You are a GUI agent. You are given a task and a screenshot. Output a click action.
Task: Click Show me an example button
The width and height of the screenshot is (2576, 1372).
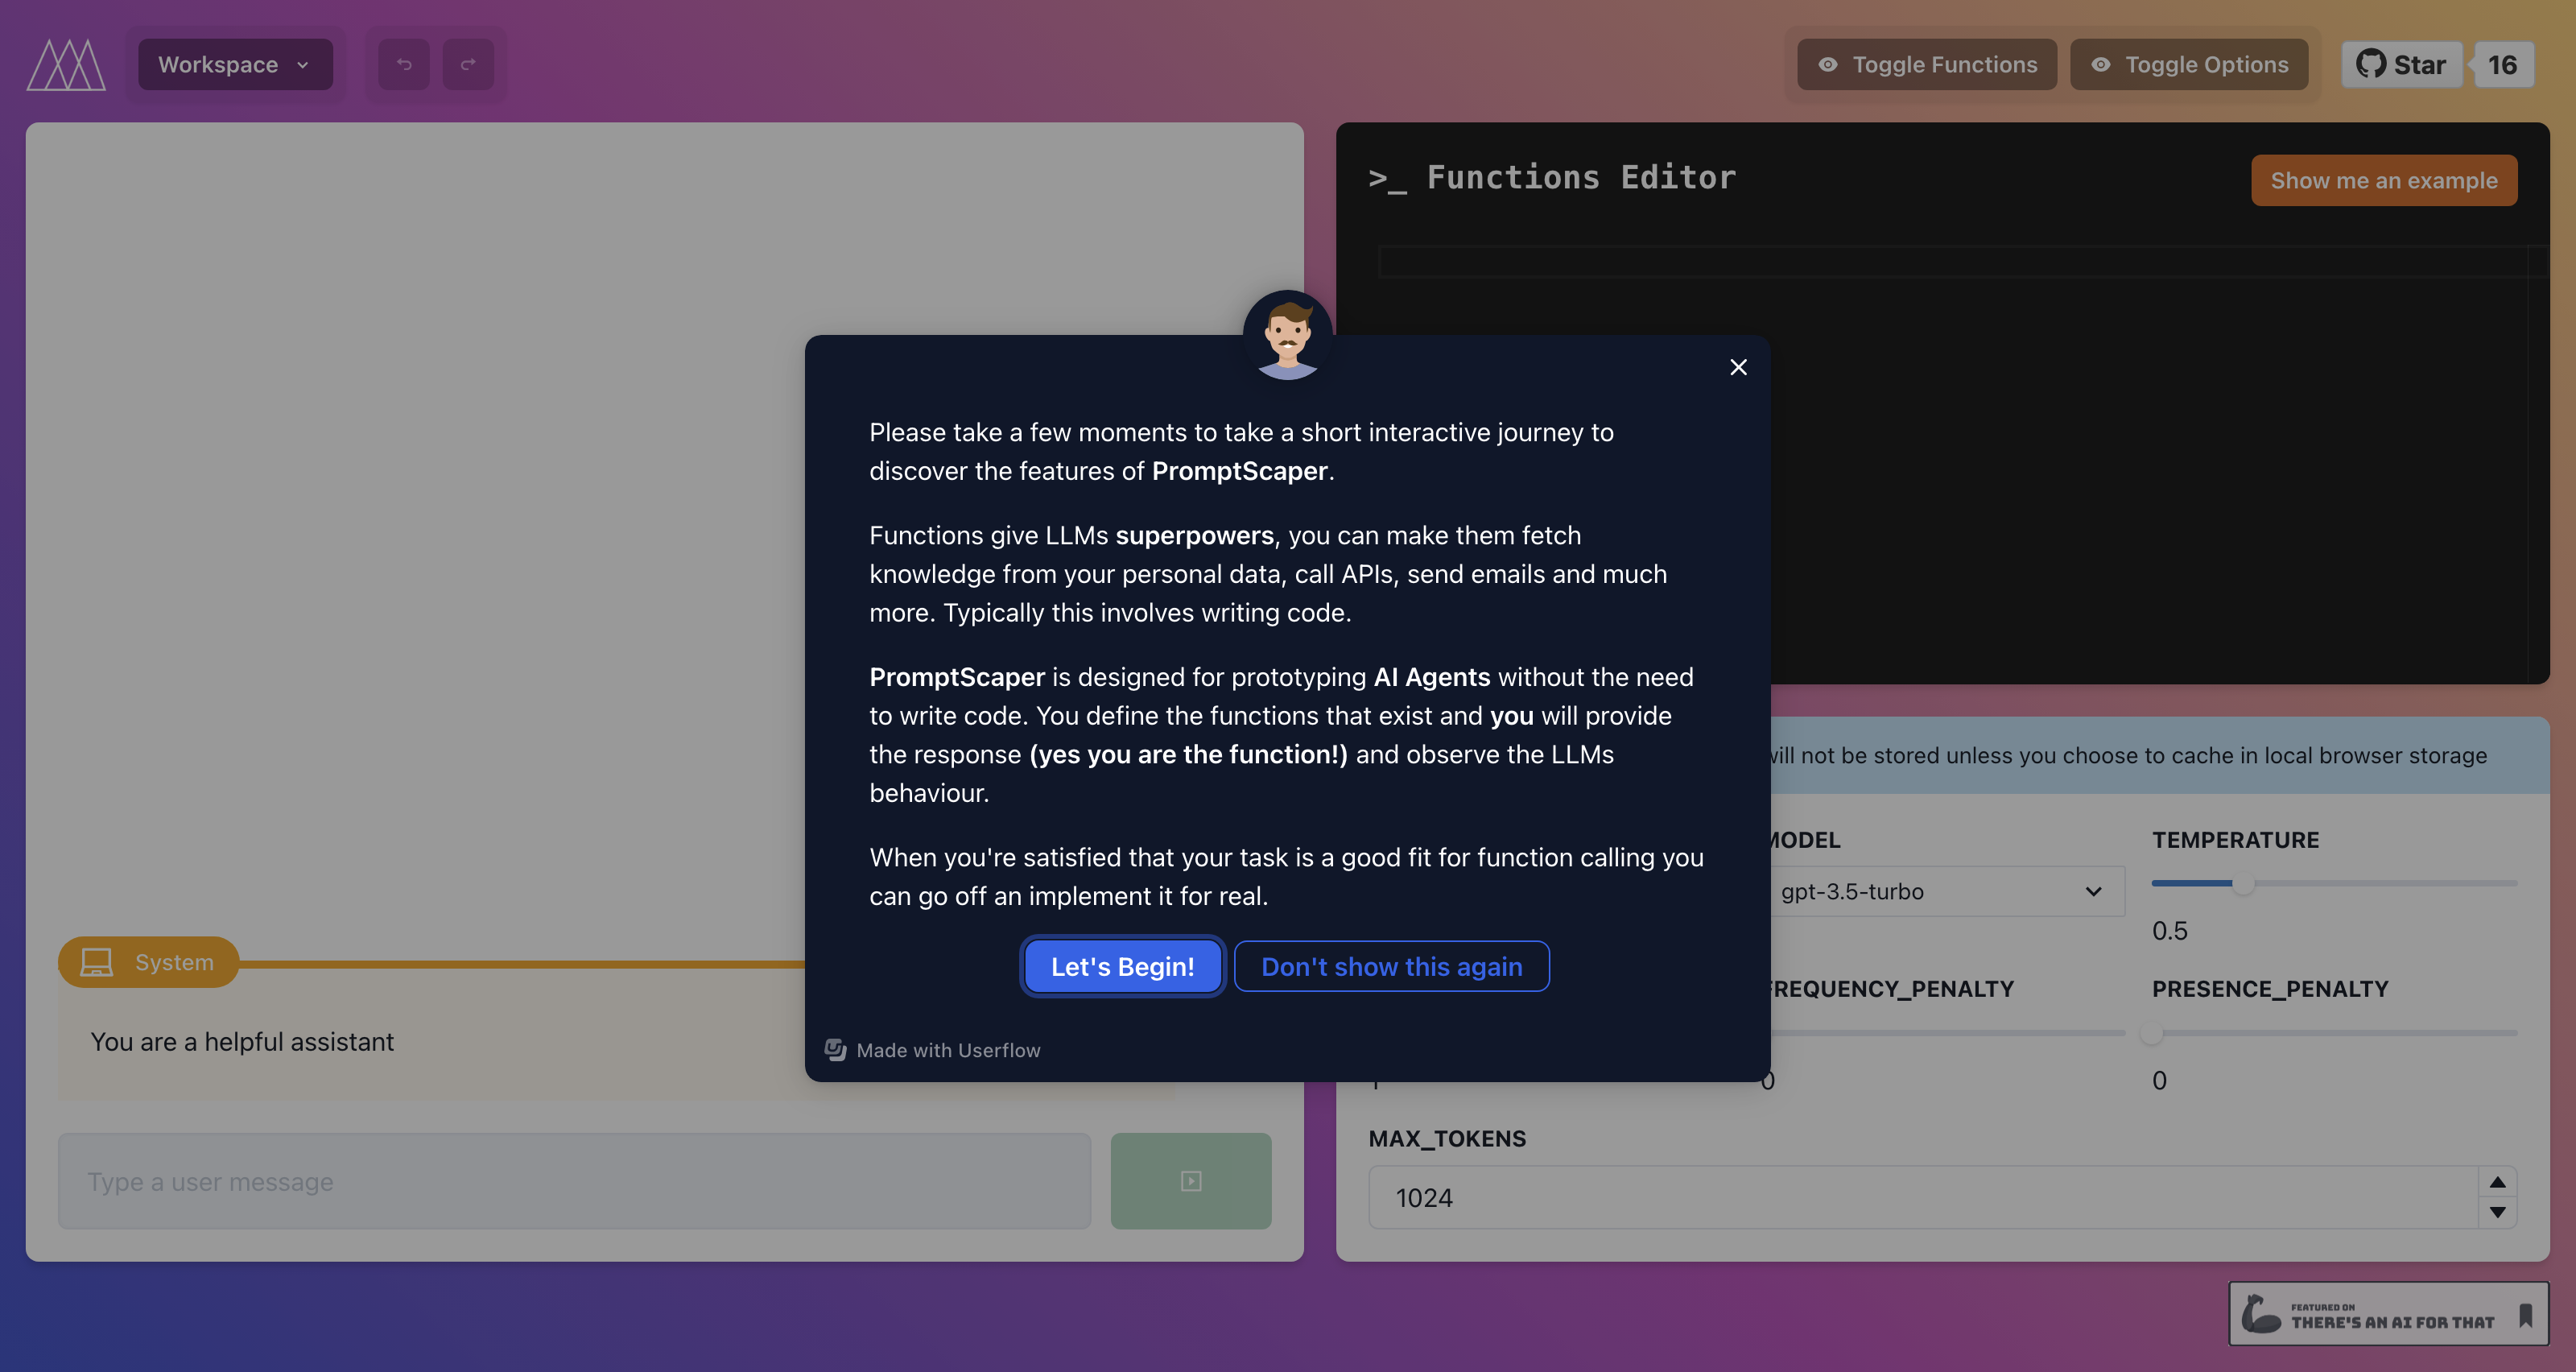[2383, 180]
